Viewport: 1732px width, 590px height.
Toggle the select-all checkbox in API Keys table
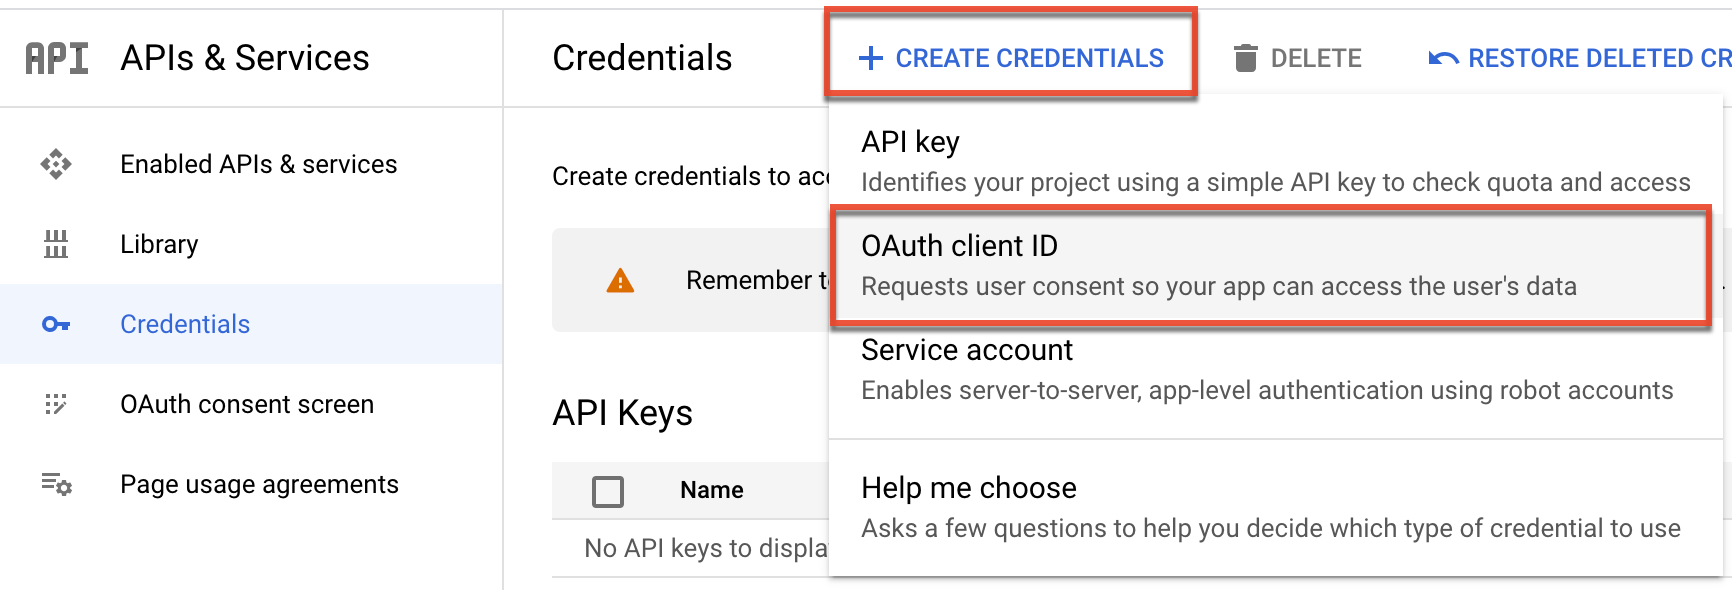[x=608, y=491]
